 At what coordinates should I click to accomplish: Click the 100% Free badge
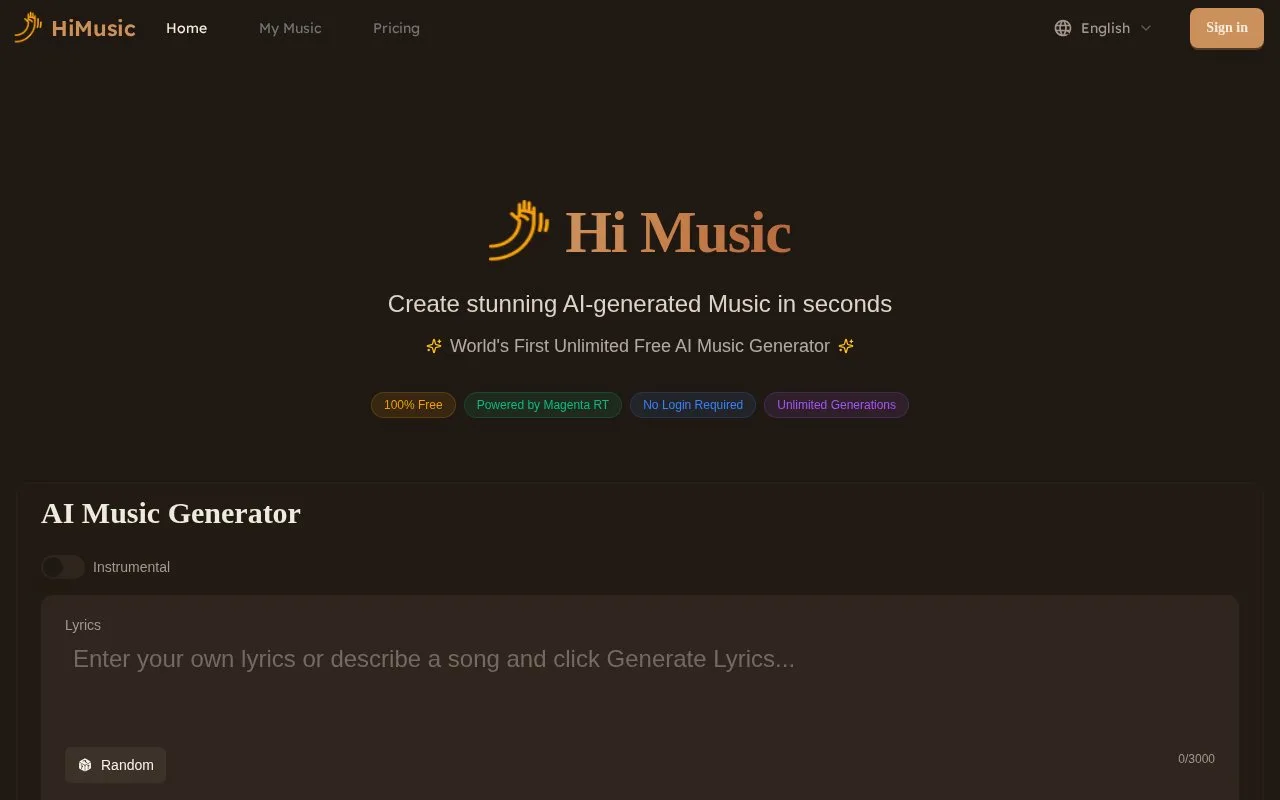[413, 405]
